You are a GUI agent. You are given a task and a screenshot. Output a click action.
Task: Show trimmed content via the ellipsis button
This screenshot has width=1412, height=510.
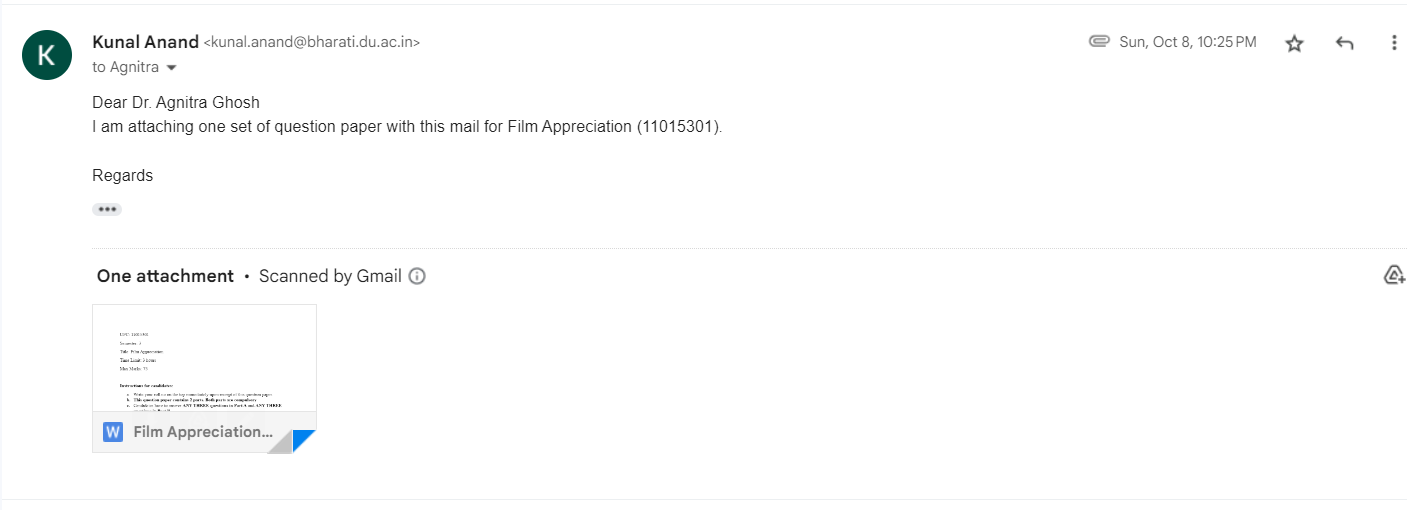coord(107,210)
